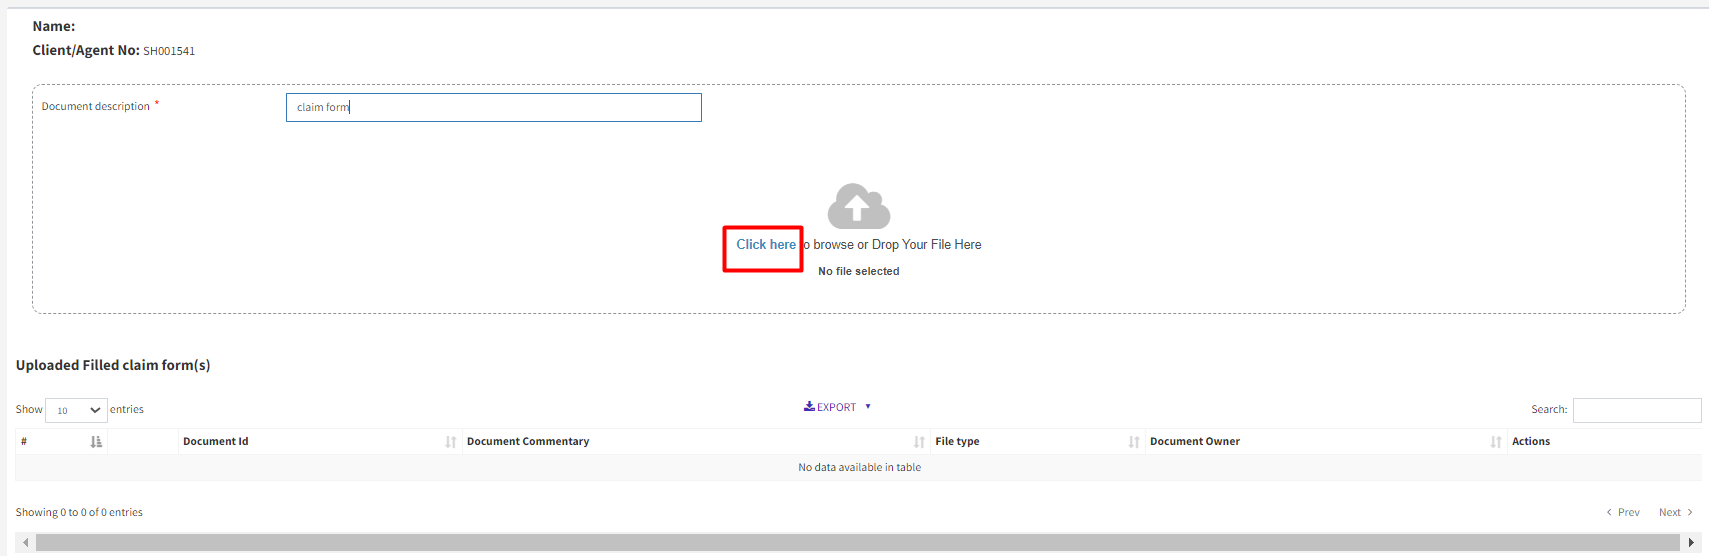Image resolution: width=1709 pixels, height=556 pixels.
Task: Click the horizontal scrollbar right arrow
Action: 1691,543
